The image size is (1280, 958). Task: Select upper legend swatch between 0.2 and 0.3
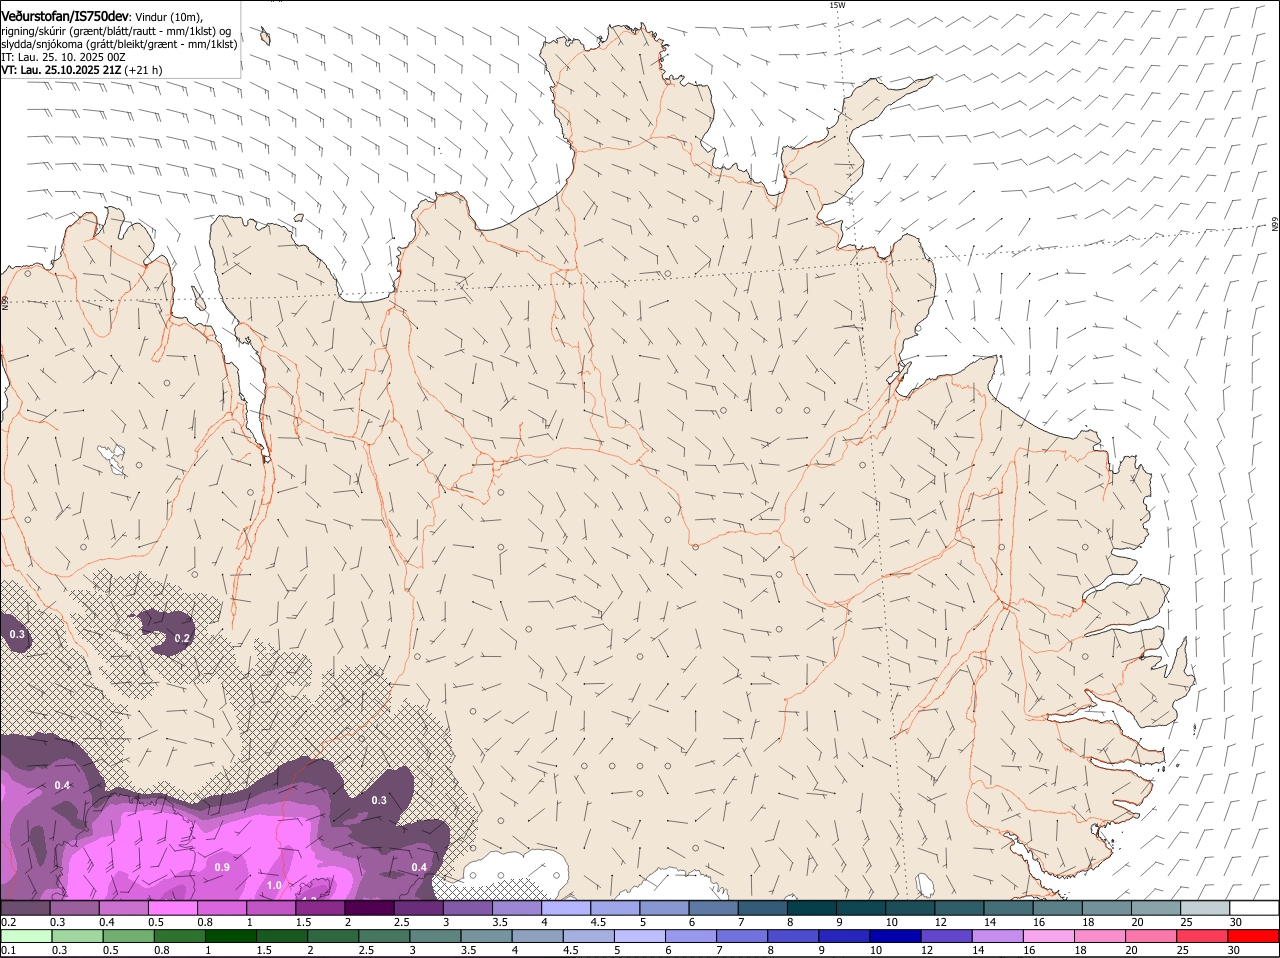26,907
